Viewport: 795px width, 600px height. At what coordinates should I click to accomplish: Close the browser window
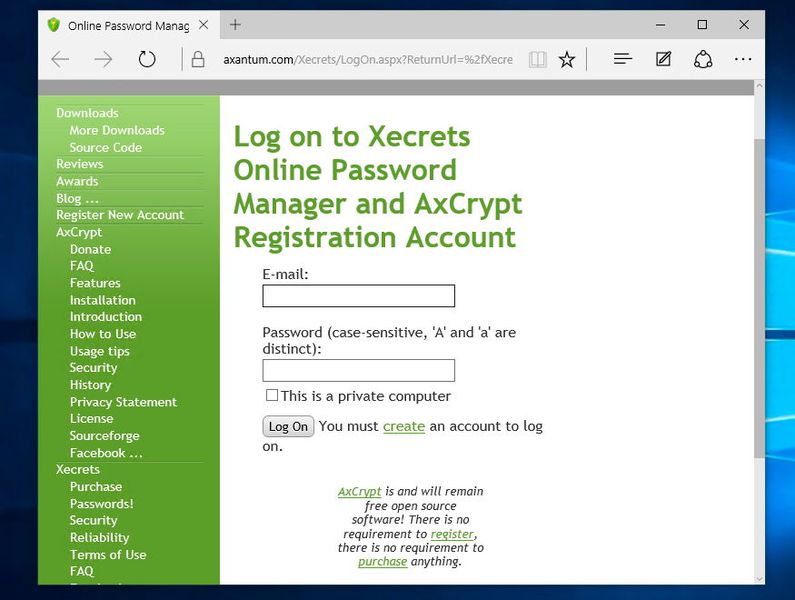(x=744, y=25)
